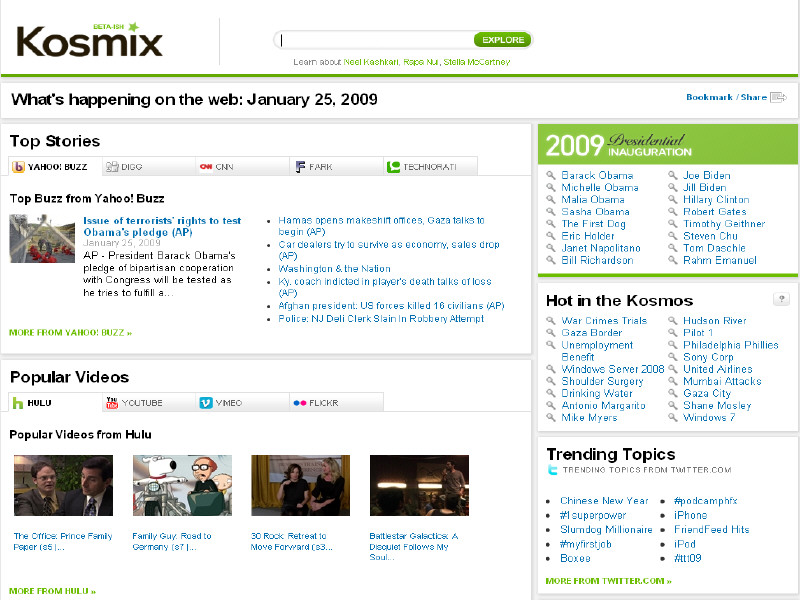This screenshot has height=600, width=800.
Task: Click the Kosmix logo
Action: [x=89, y=41]
